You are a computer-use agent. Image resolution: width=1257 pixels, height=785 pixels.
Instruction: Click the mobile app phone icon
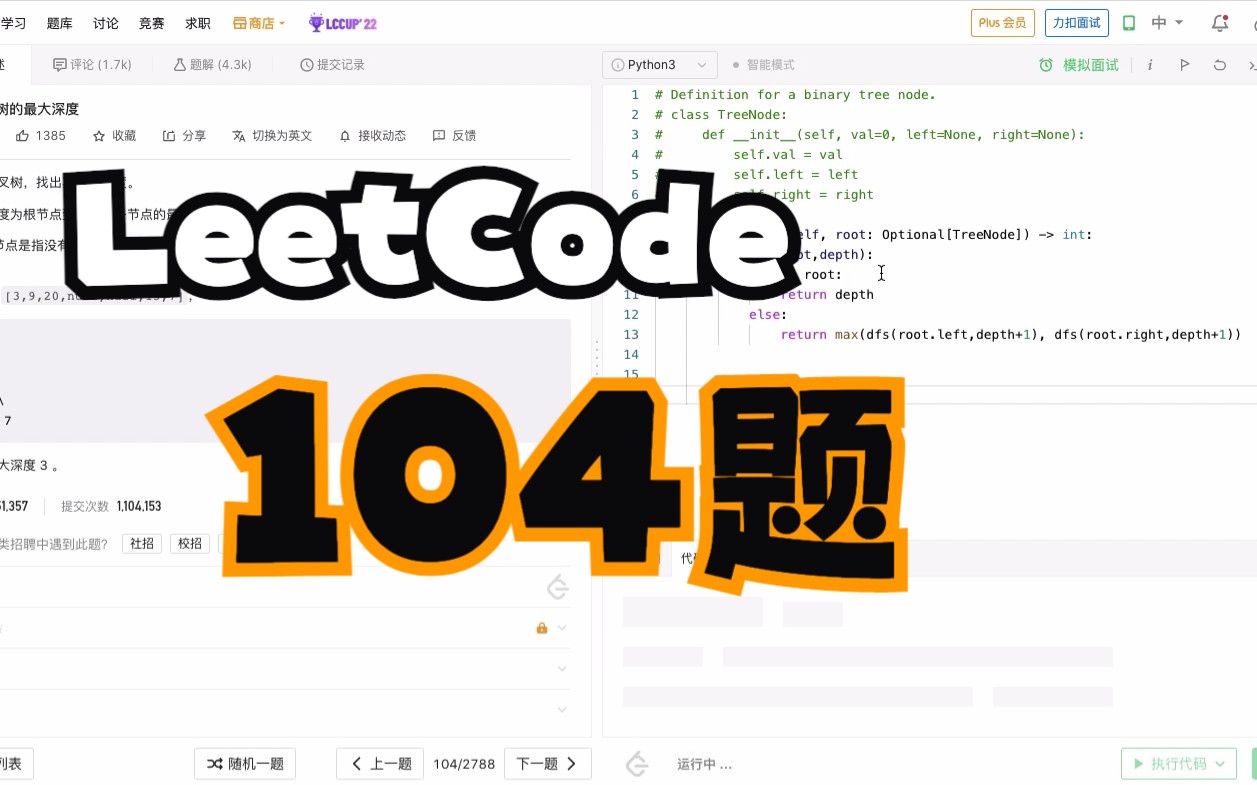click(x=1129, y=21)
